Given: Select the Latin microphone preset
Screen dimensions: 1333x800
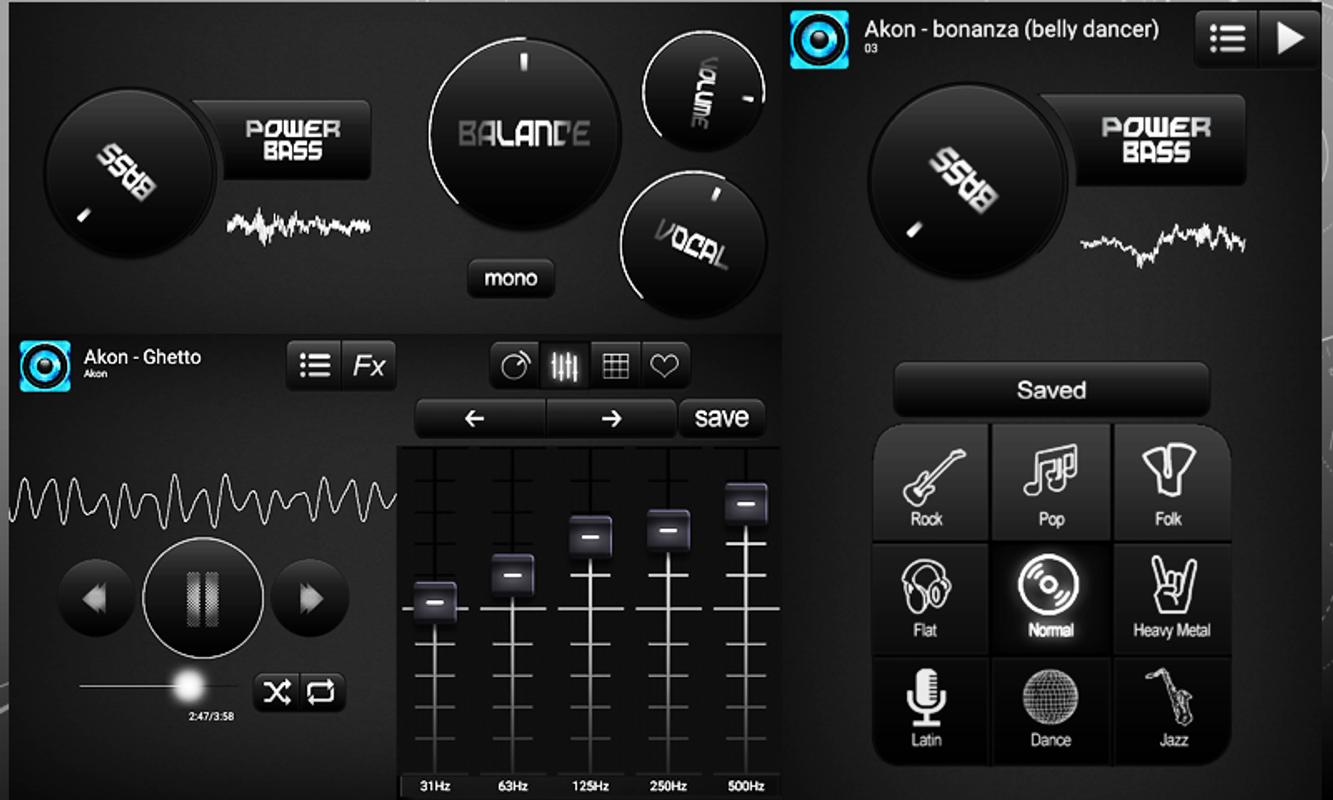Looking at the screenshot, I should pos(930,709).
